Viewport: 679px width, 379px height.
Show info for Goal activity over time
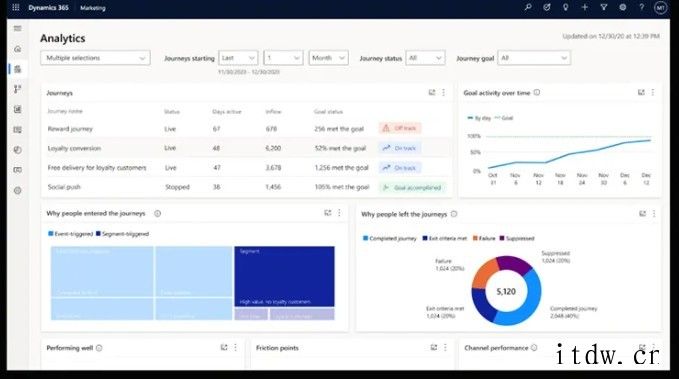pos(537,92)
